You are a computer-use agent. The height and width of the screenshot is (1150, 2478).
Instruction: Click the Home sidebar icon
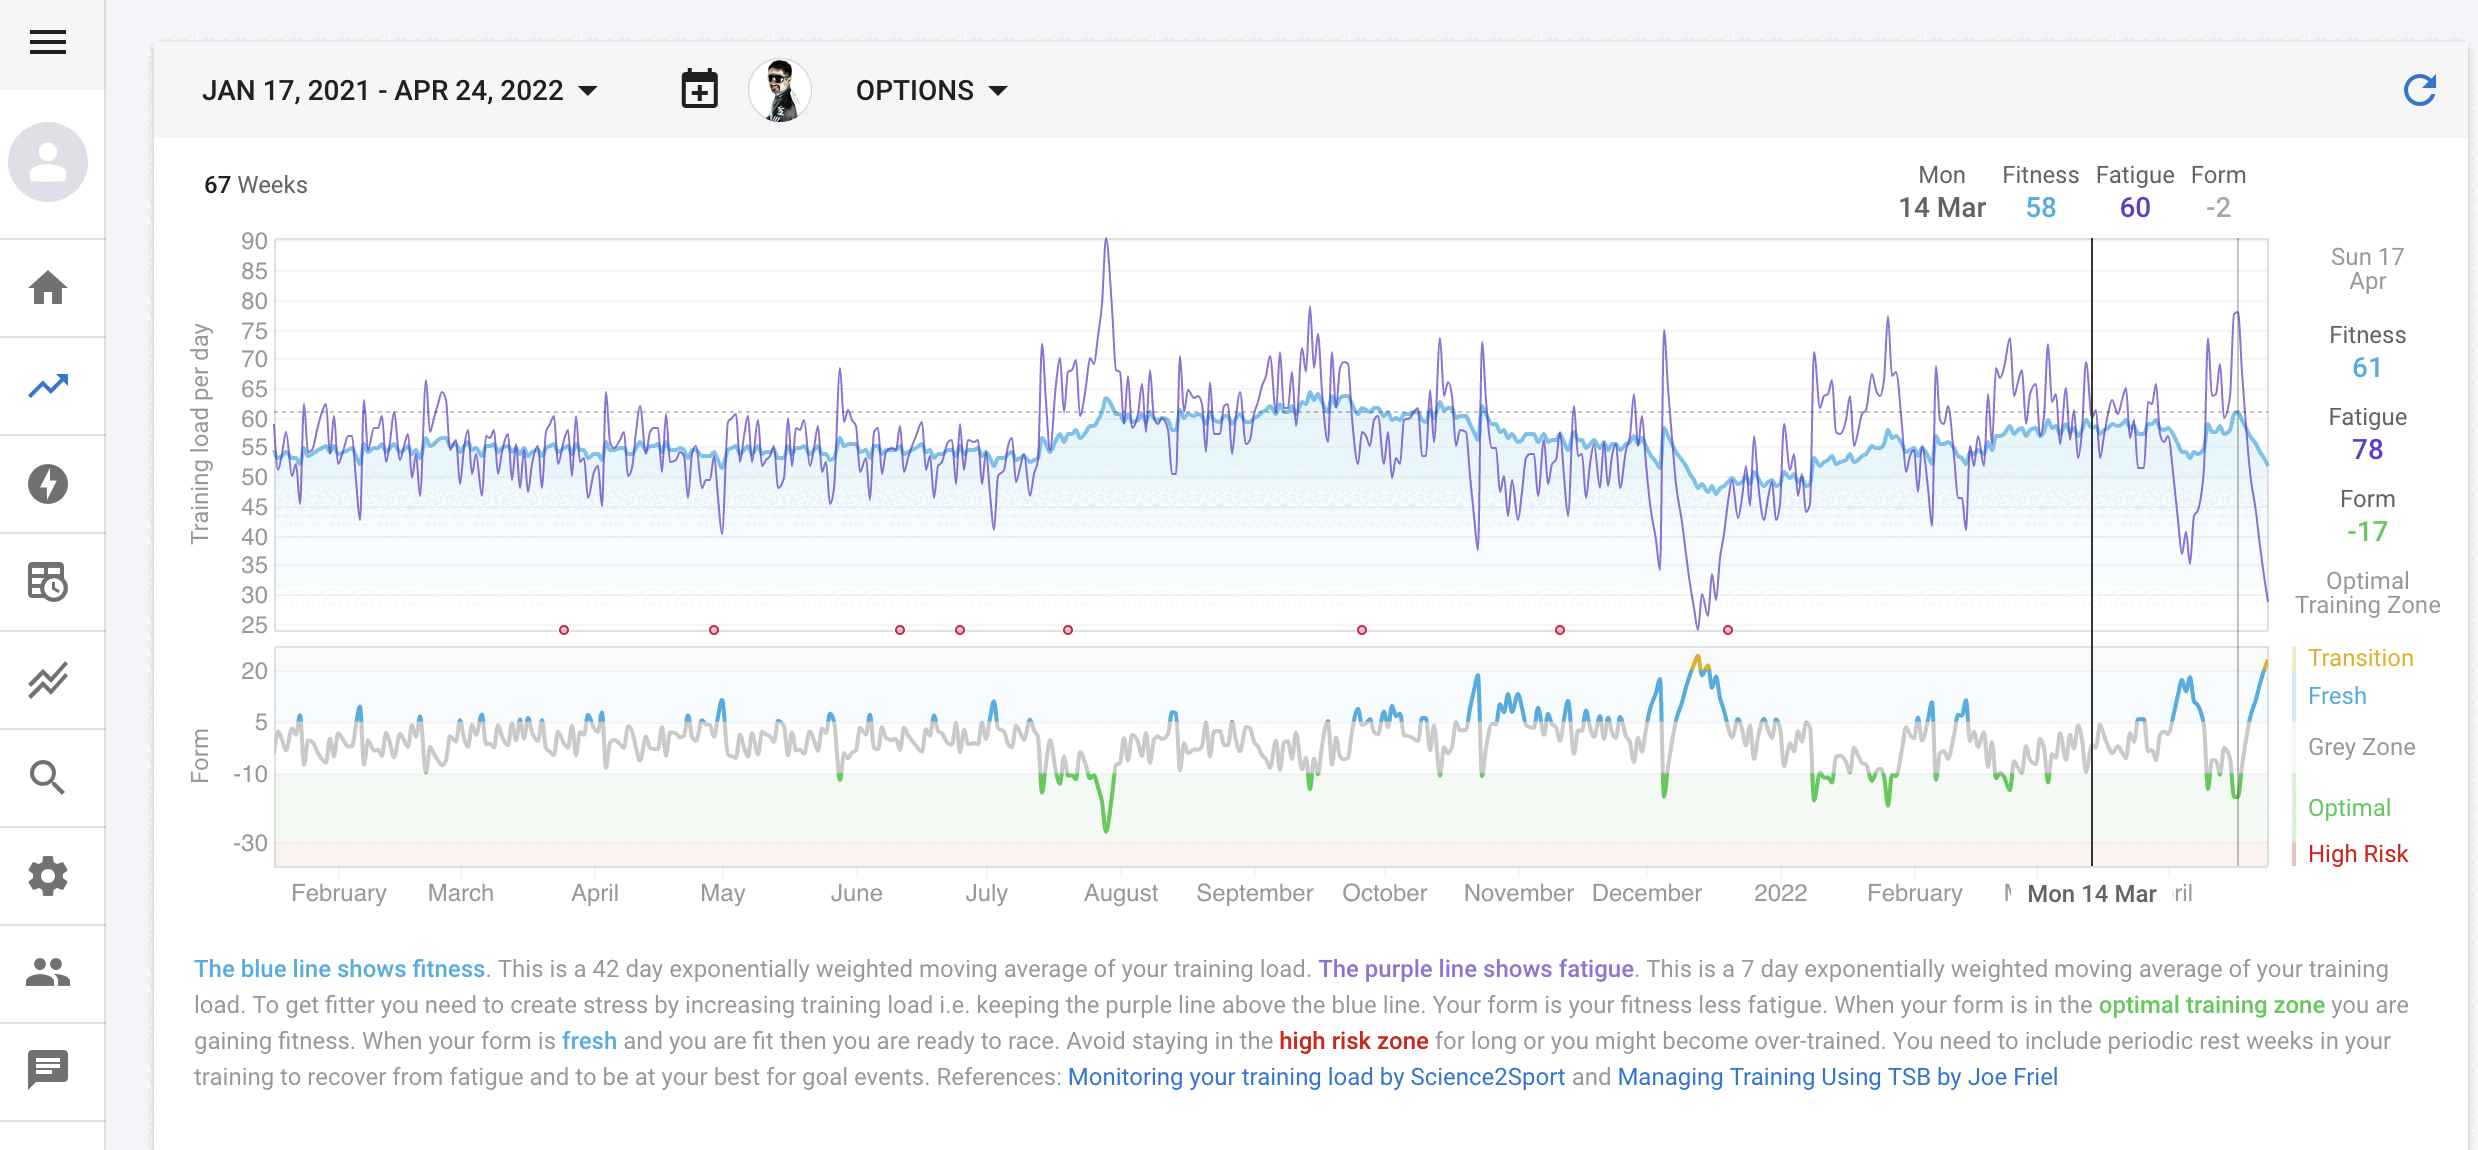coord(47,288)
